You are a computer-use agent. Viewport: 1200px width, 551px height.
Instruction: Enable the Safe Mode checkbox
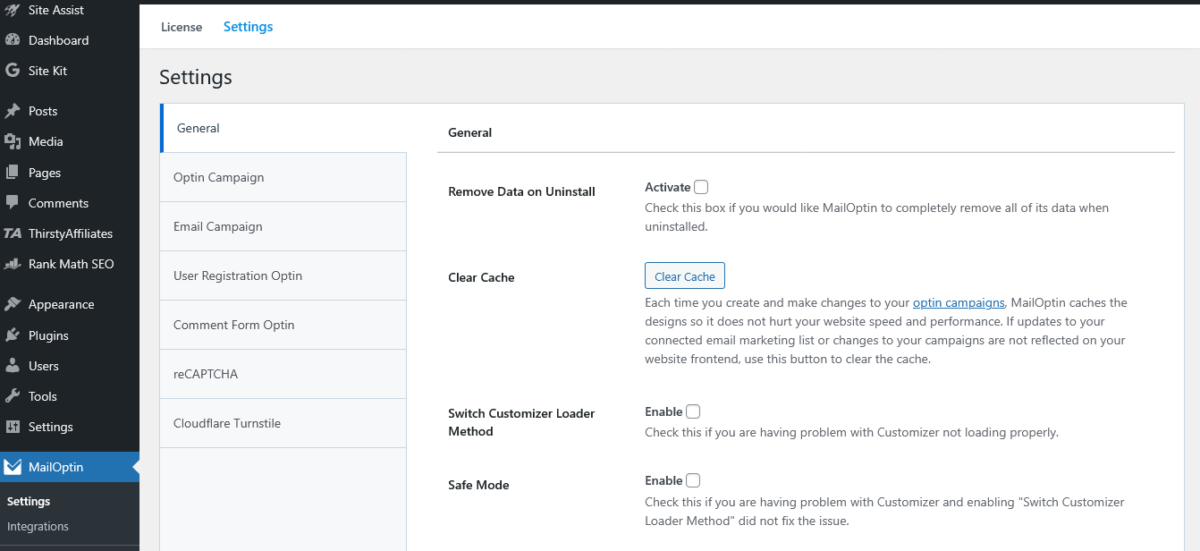(693, 480)
